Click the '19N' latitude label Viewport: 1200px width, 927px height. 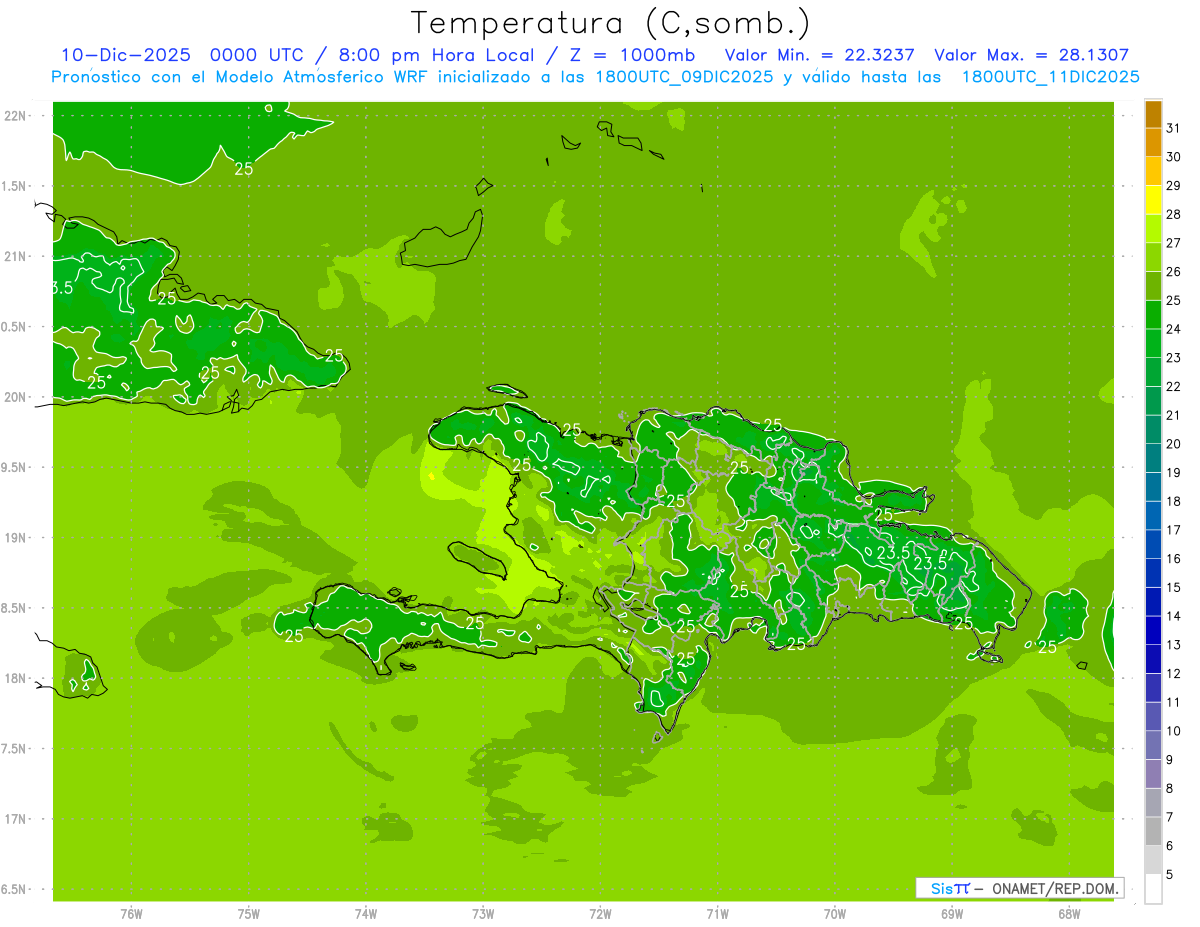tap(14, 538)
